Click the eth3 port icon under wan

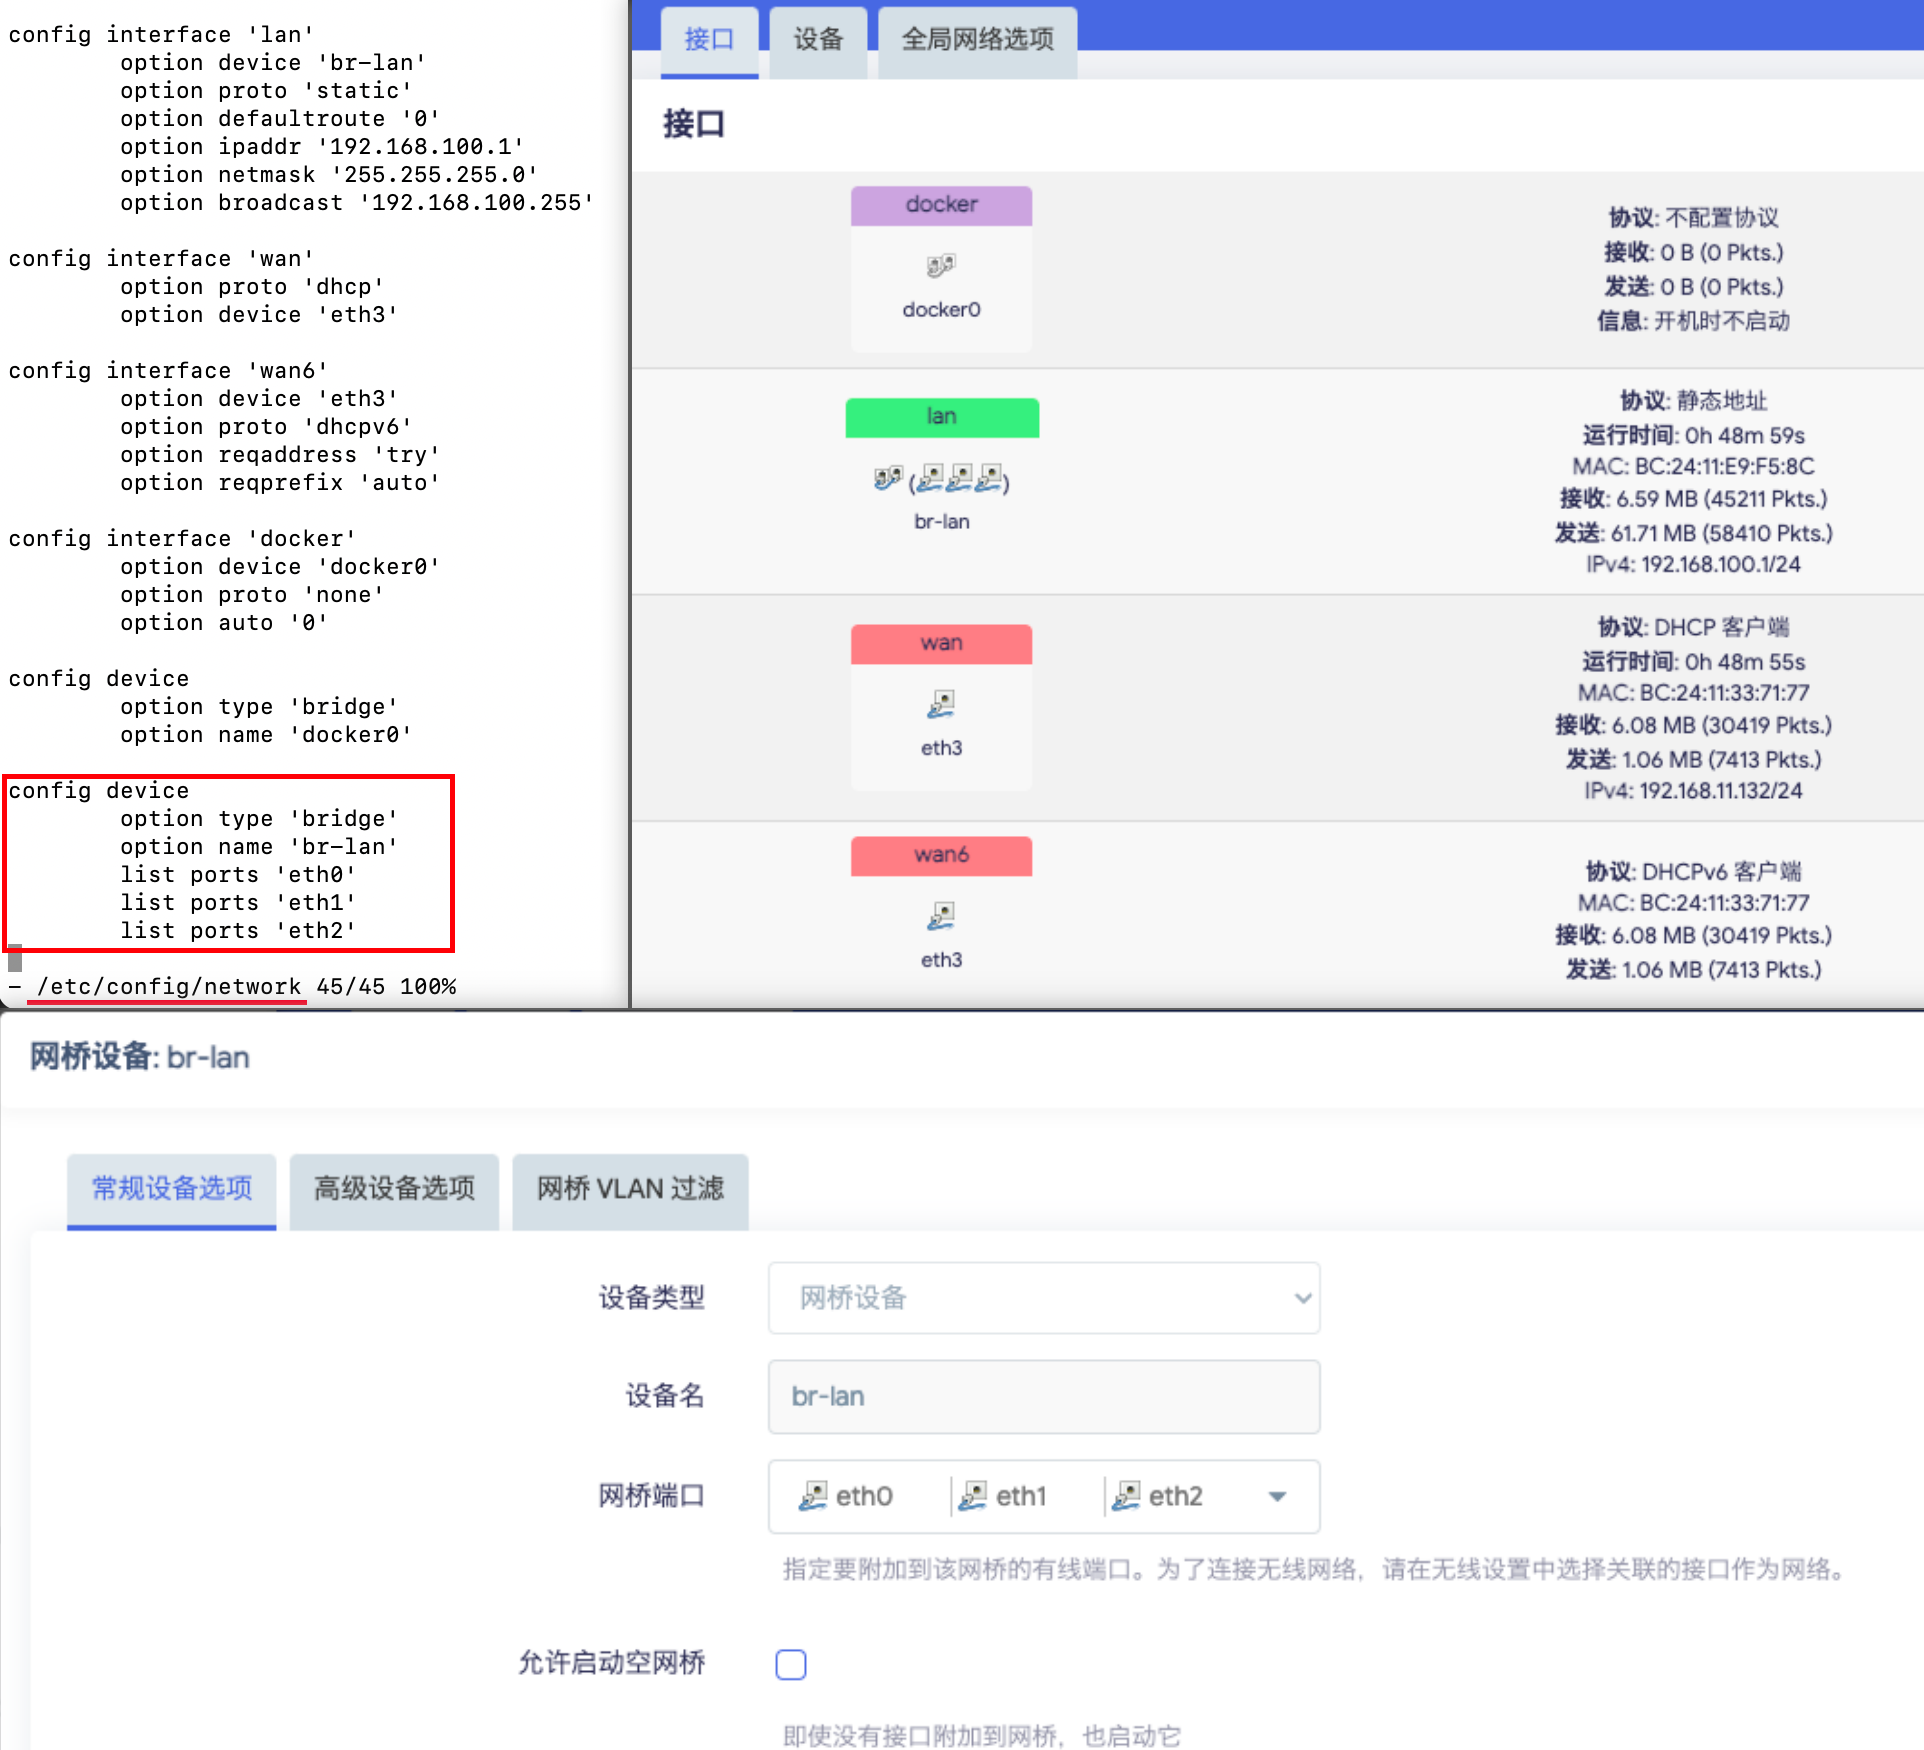(941, 704)
